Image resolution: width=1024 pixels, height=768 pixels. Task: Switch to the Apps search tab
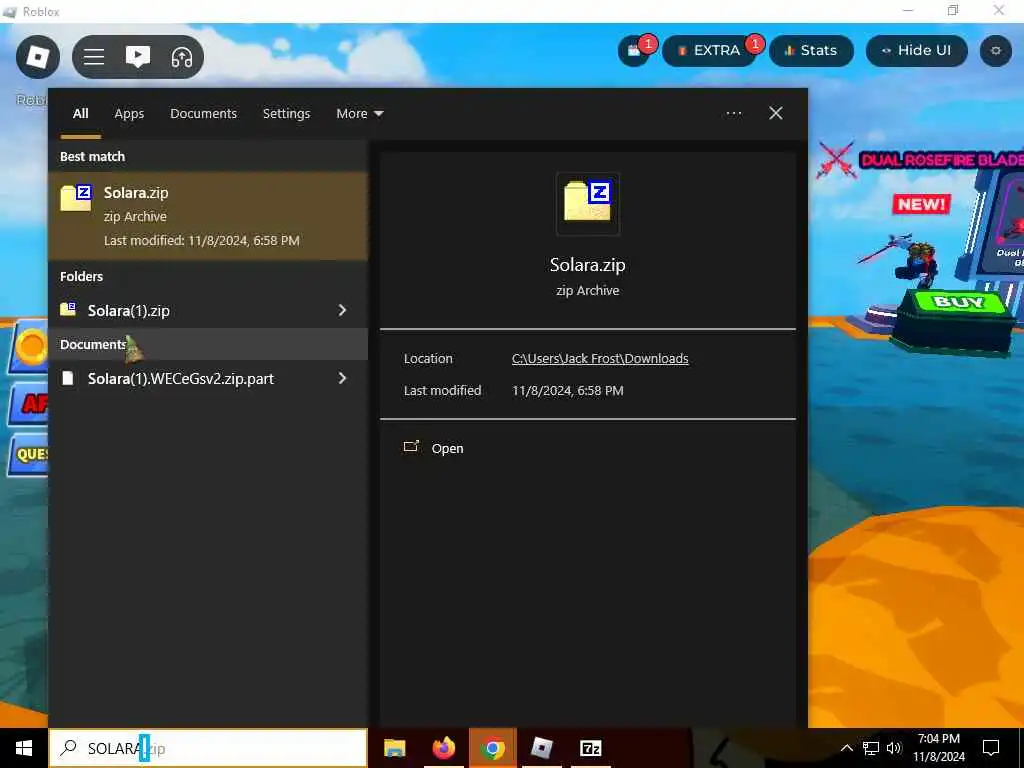click(129, 114)
